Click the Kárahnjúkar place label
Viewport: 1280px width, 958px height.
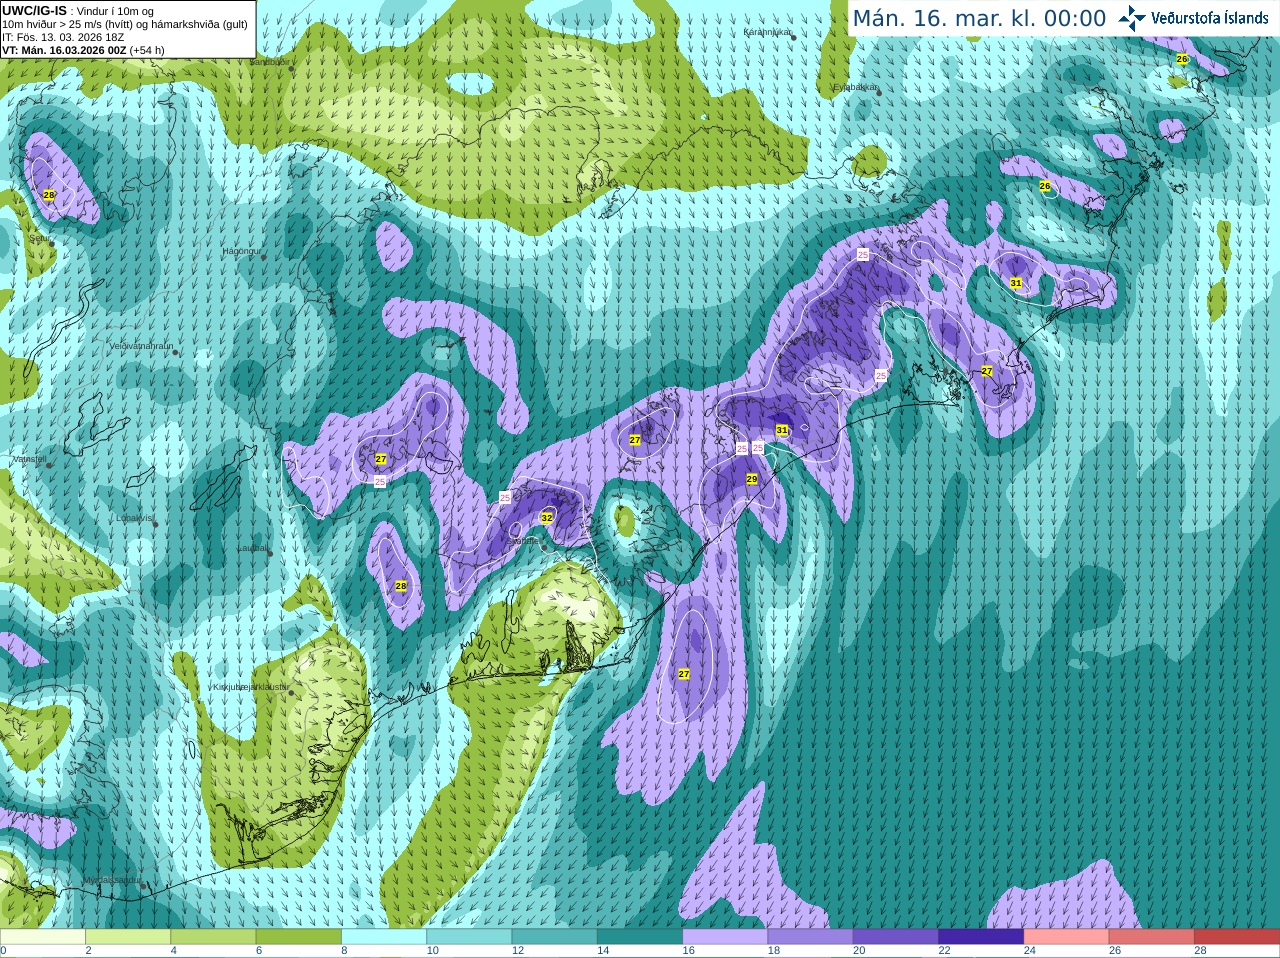(x=768, y=32)
